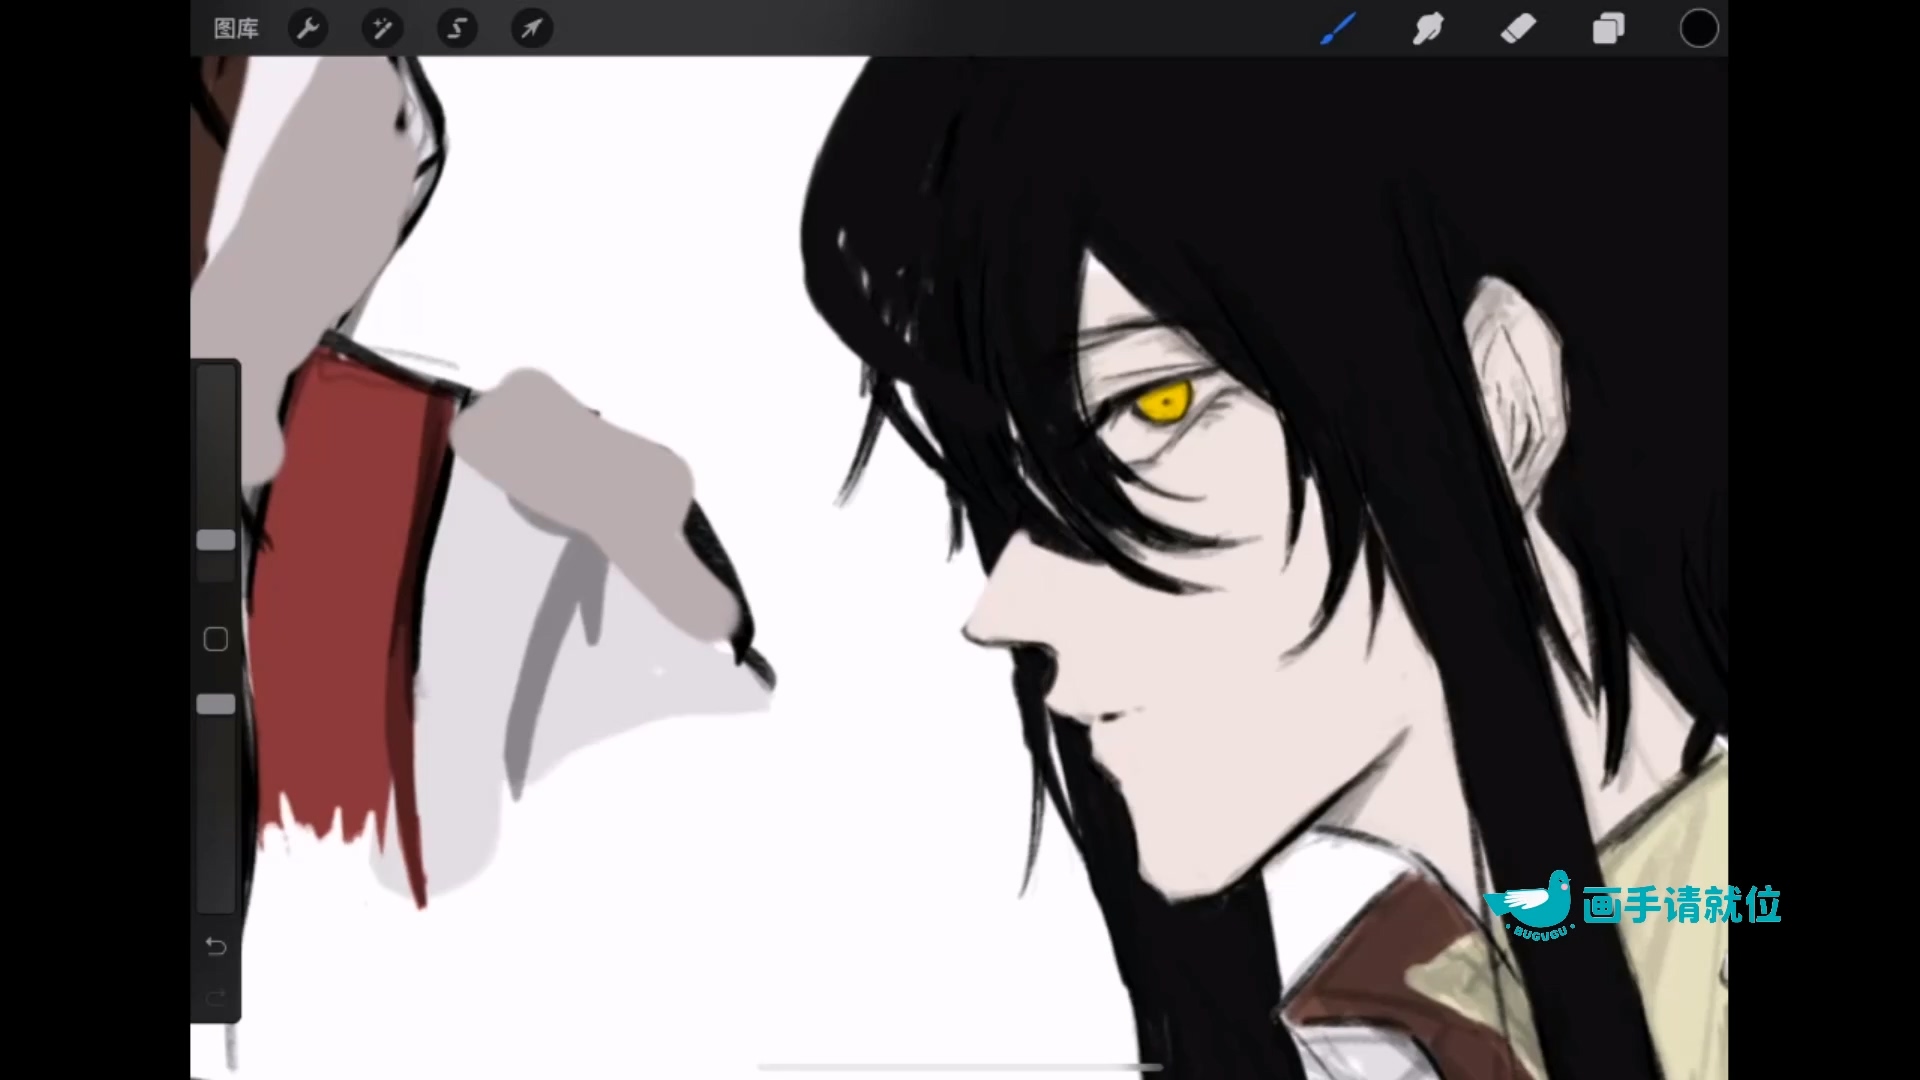Click the upper track of size slider

(x=216, y=445)
